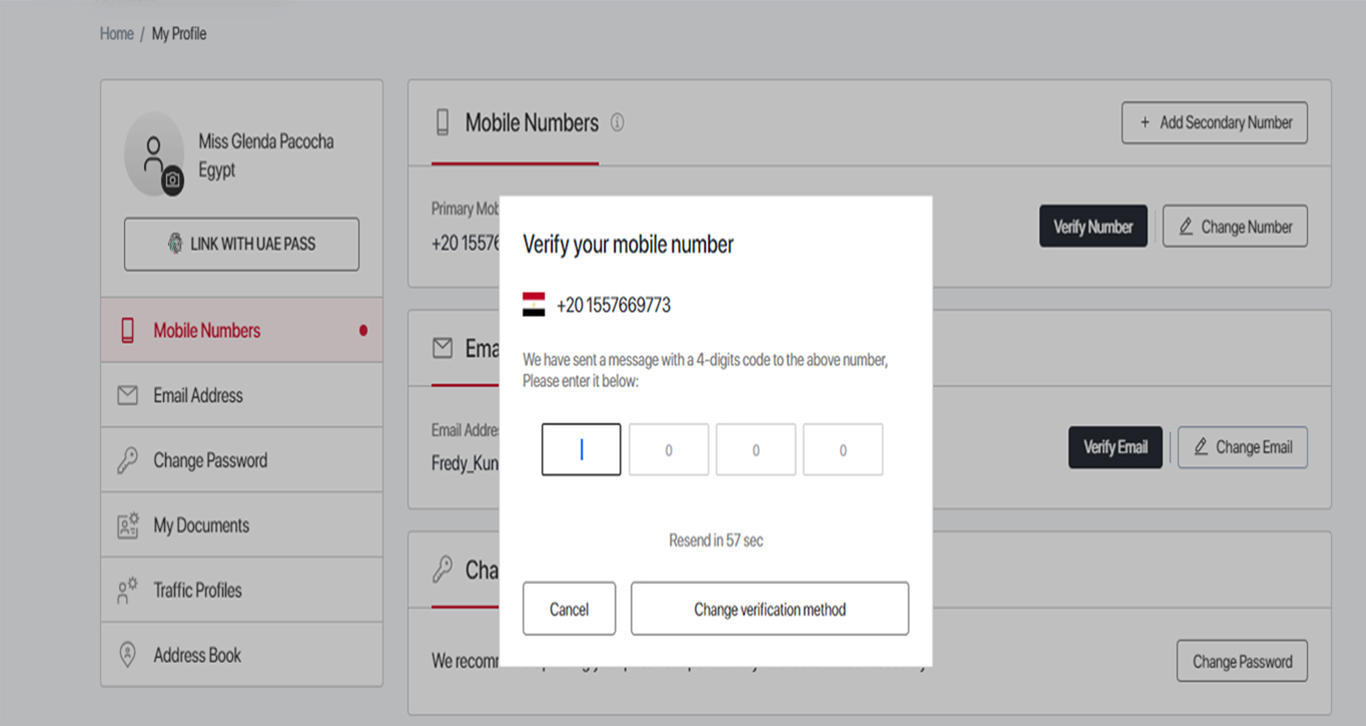Viewport: 1366px width, 726px height.
Task: Open the info tooltip next to Mobile Numbers
Action: tap(617, 122)
